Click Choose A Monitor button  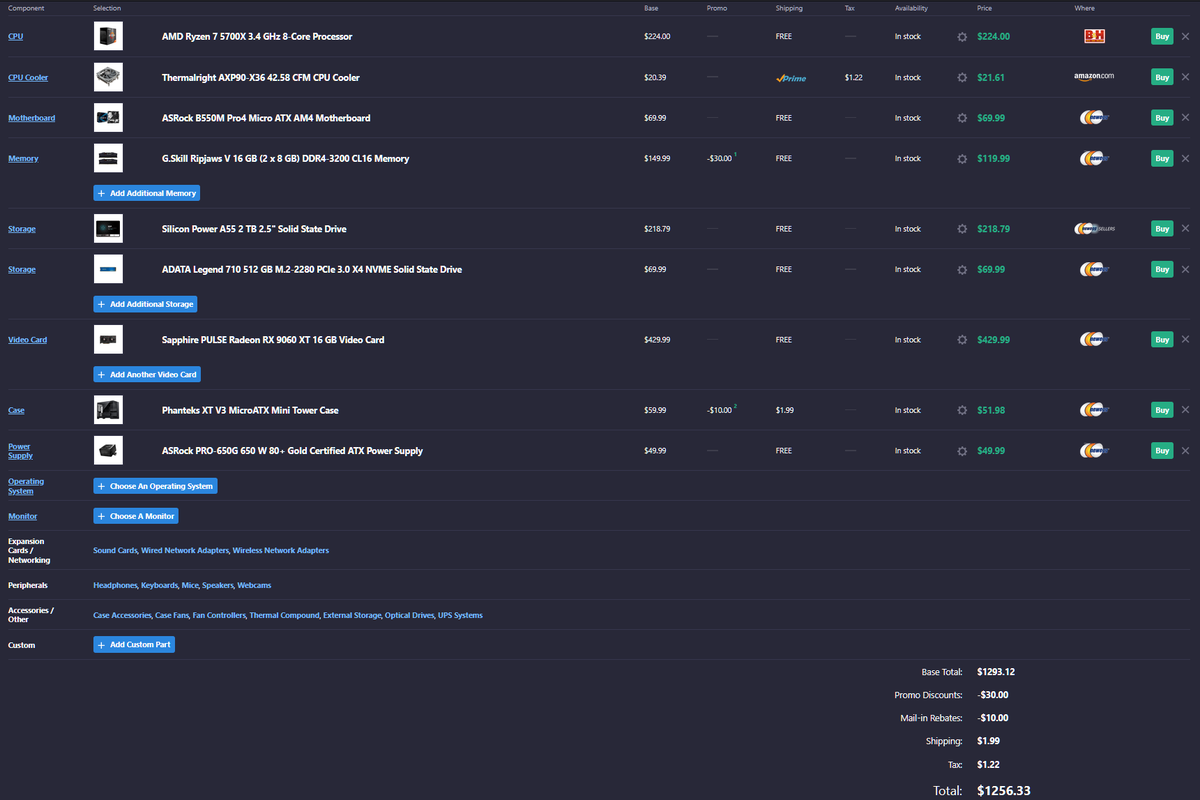point(136,516)
